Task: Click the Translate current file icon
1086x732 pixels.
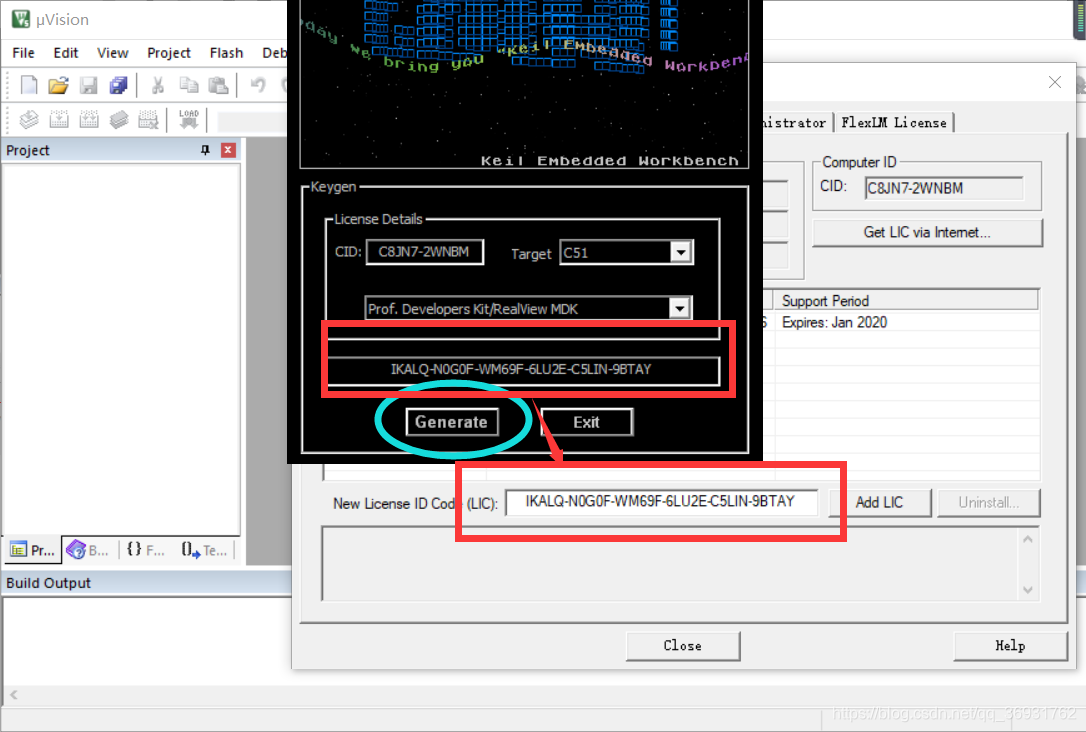Action: (28, 119)
